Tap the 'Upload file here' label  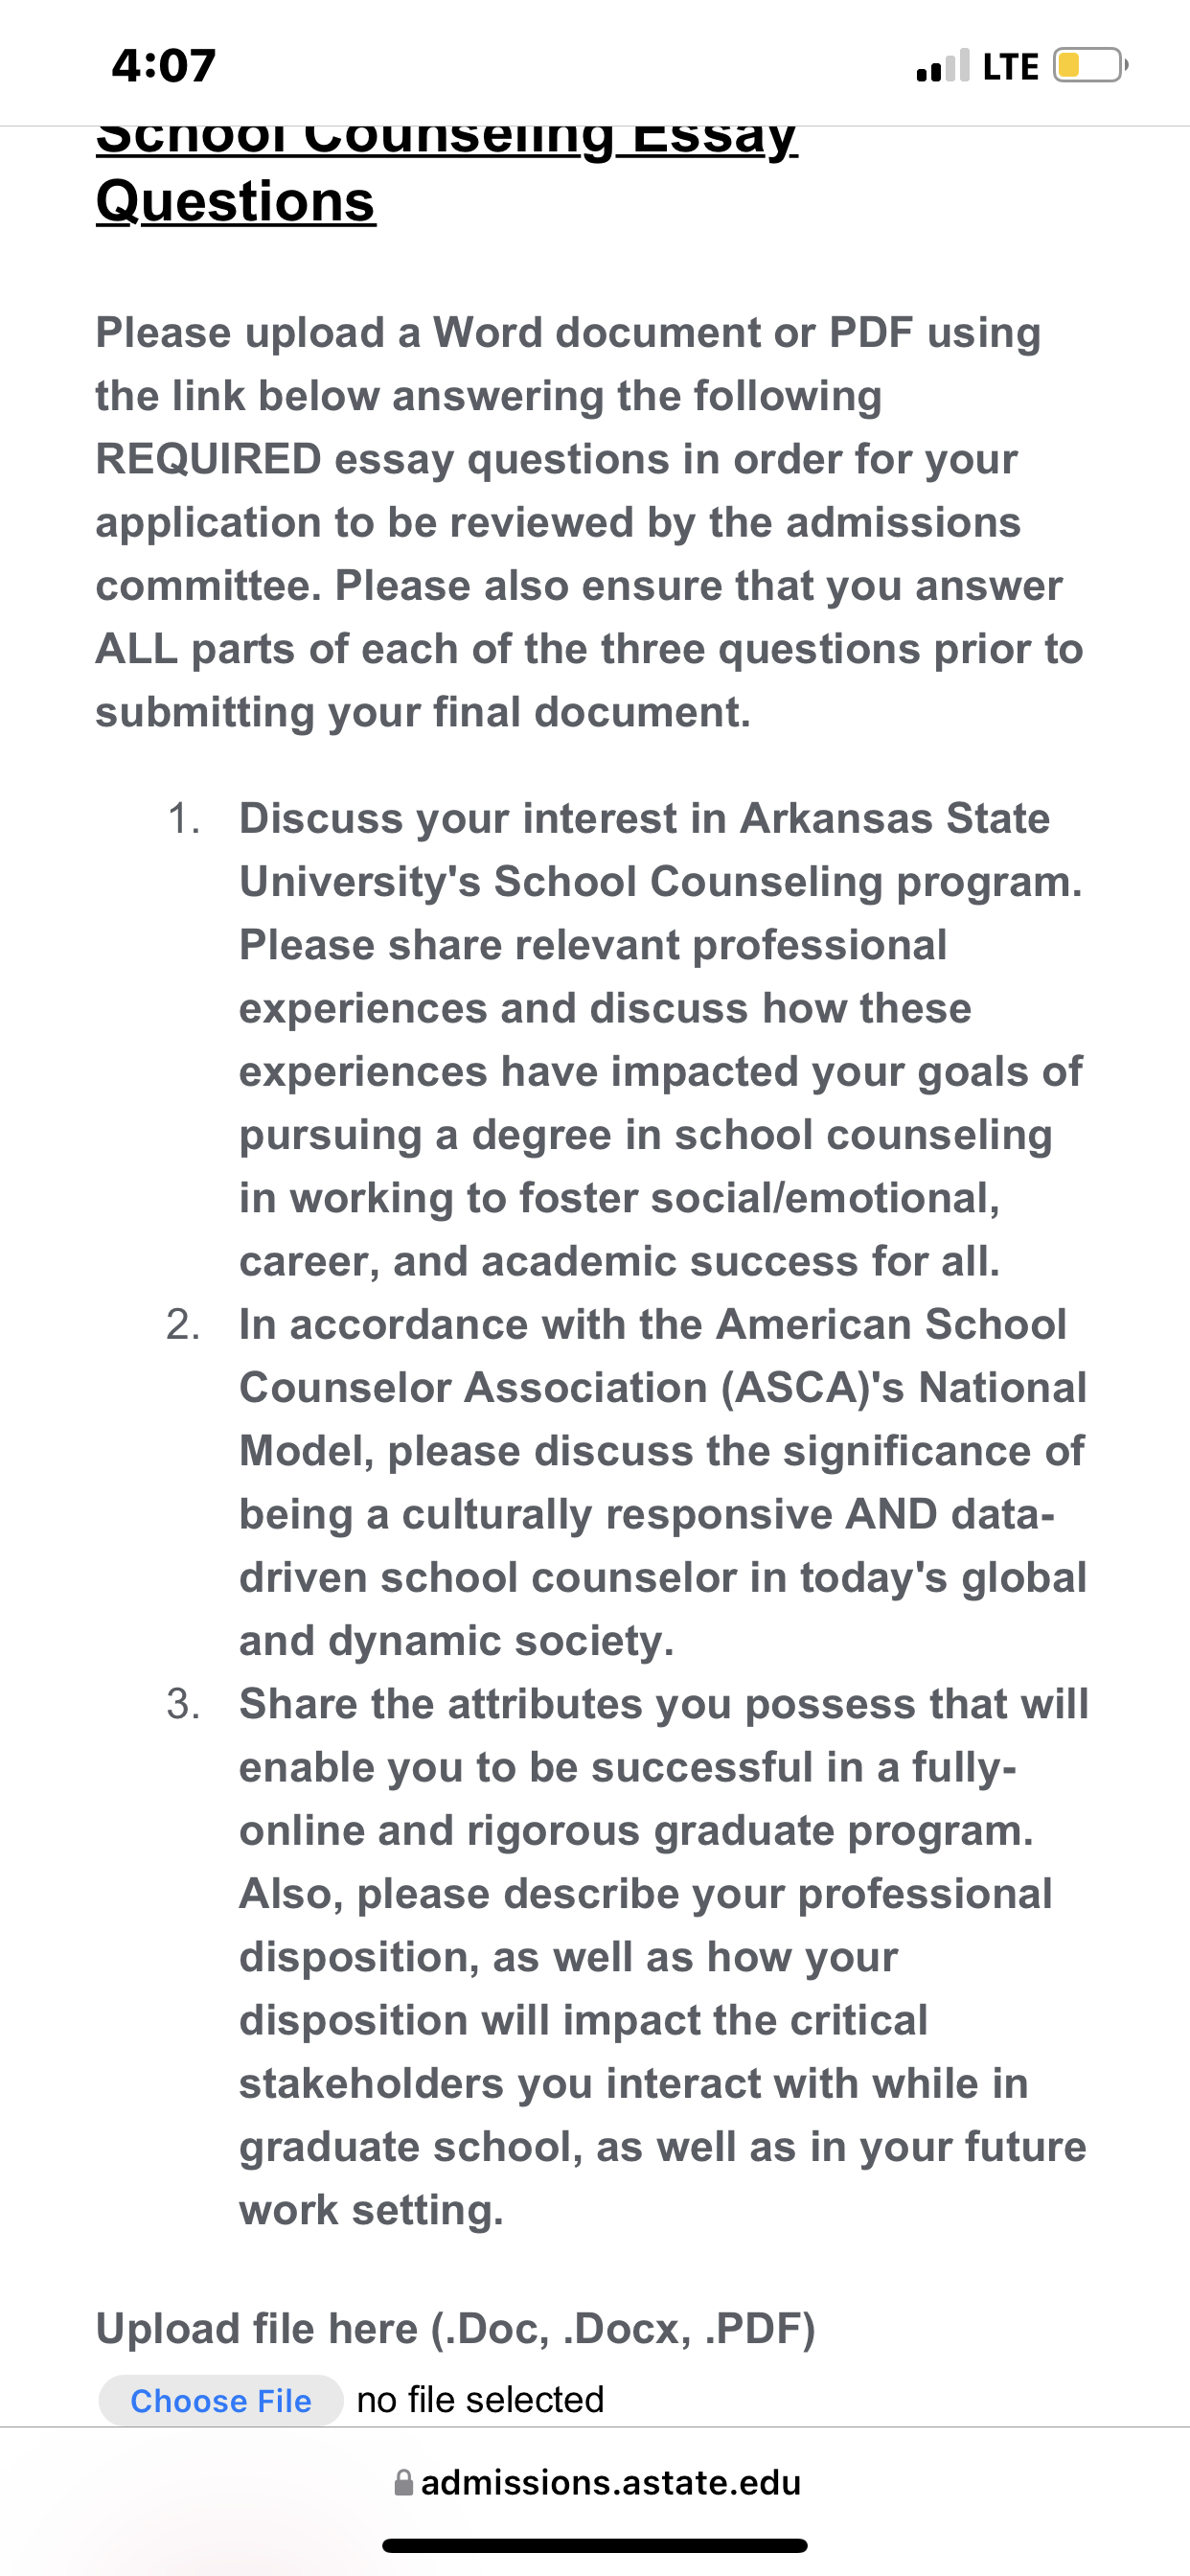tap(456, 2328)
